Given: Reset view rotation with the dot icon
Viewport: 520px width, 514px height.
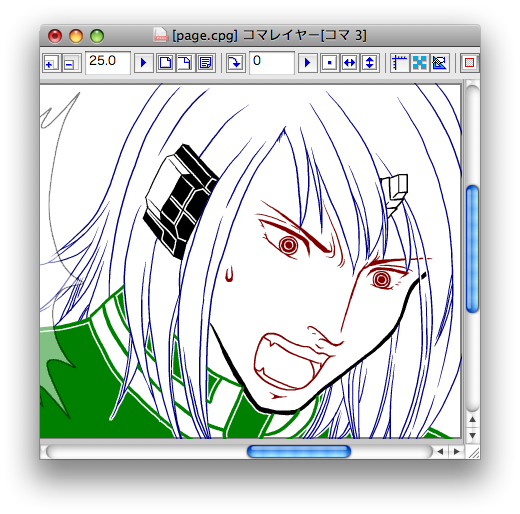Looking at the screenshot, I should [x=329, y=63].
